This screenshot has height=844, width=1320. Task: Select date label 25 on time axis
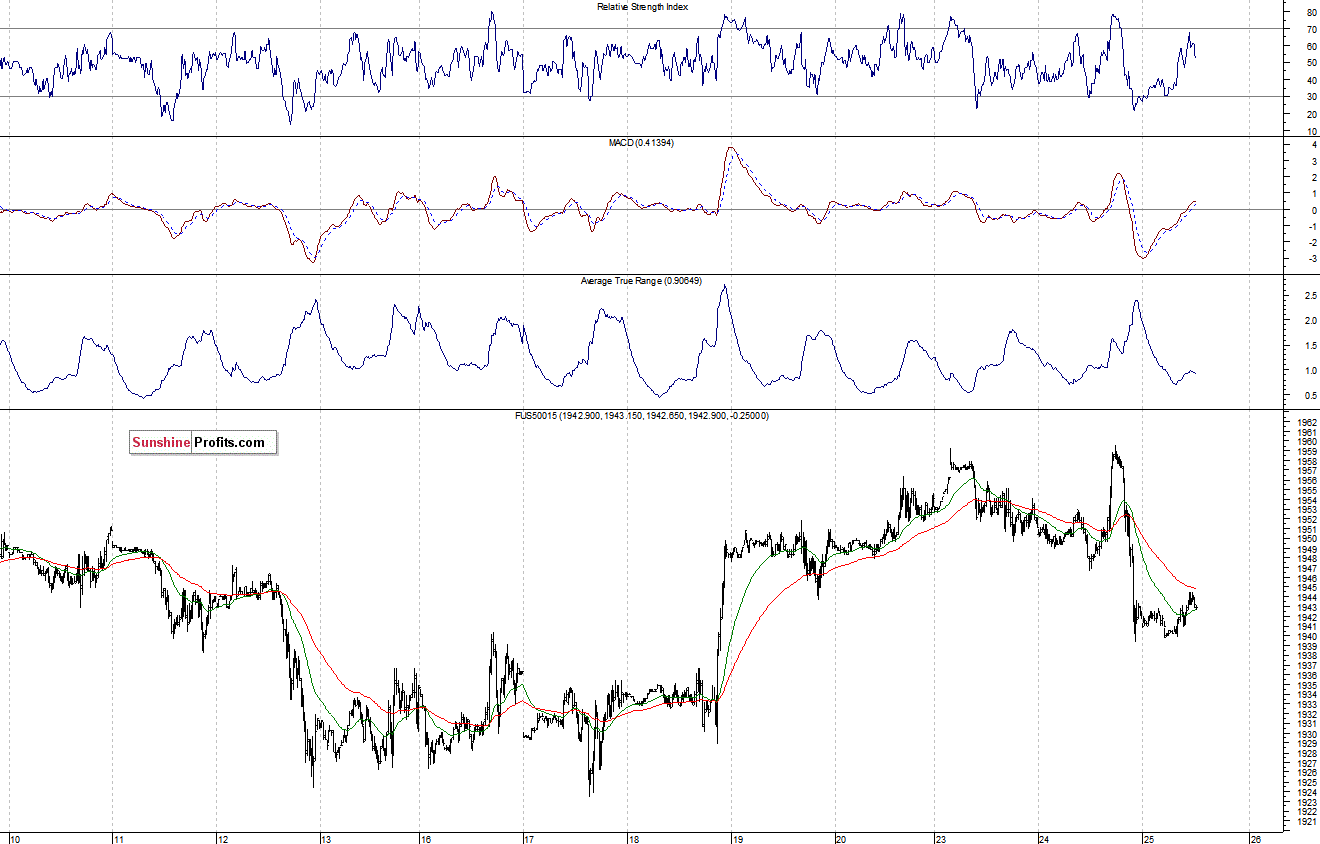pos(1150,838)
